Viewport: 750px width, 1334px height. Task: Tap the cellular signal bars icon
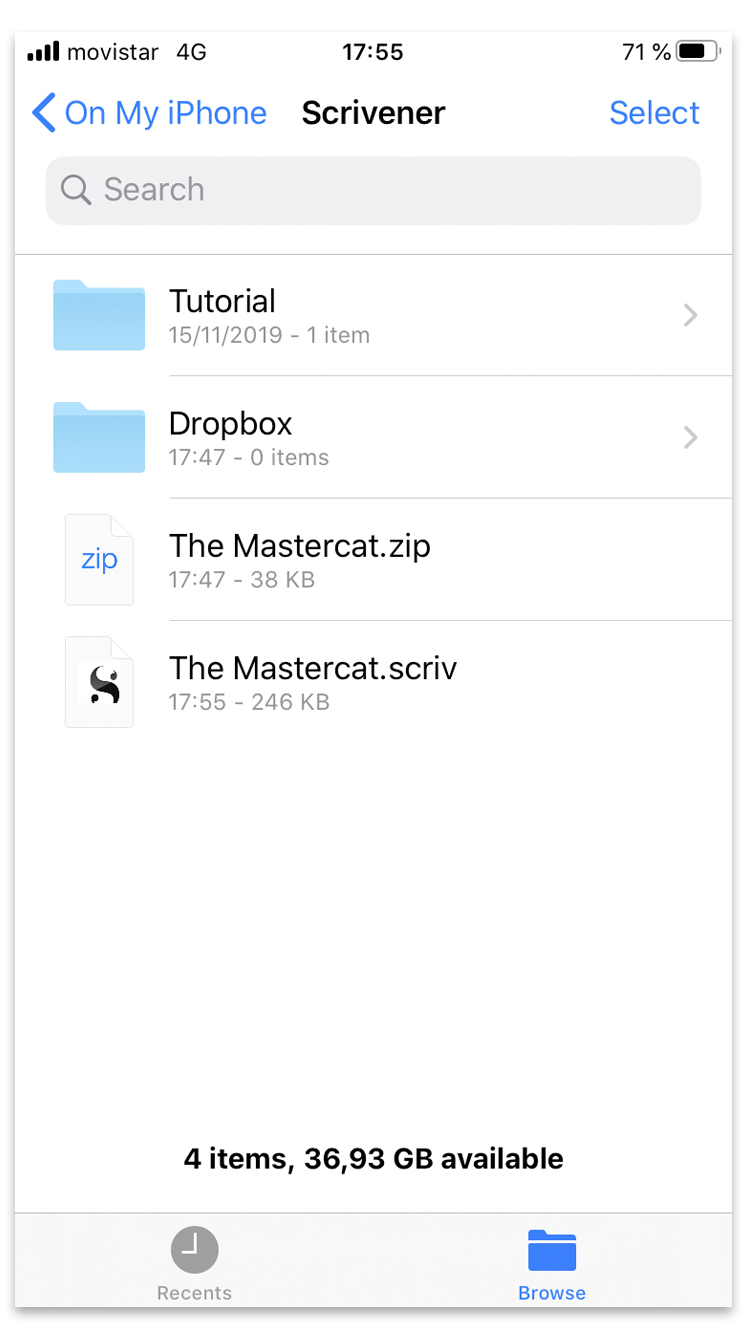pos(43,52)
